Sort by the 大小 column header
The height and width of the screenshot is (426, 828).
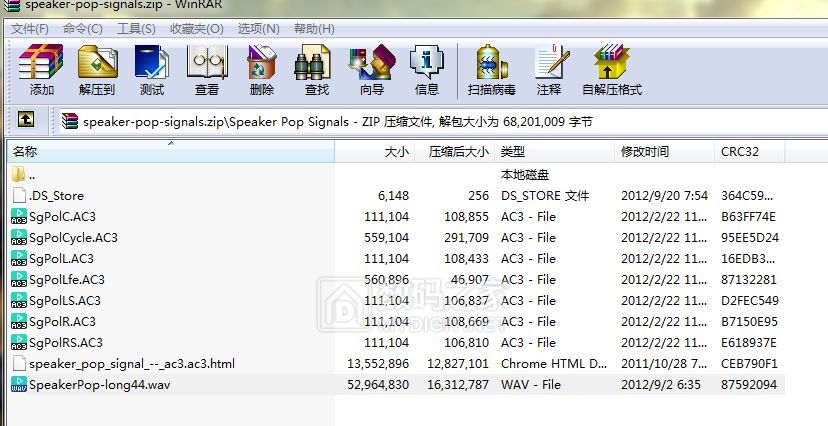coord(375,152)
